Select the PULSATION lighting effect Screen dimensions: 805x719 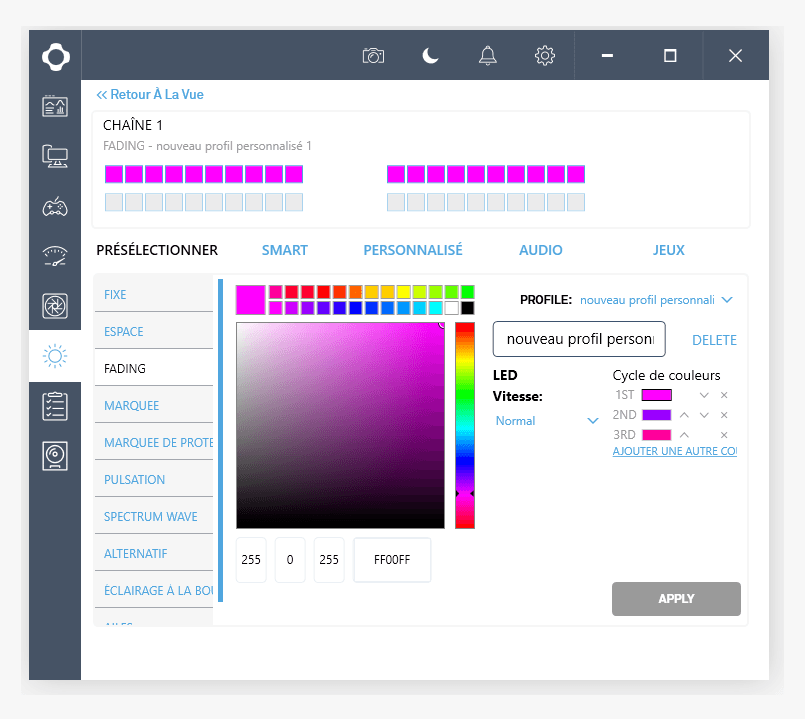(135, 480)
